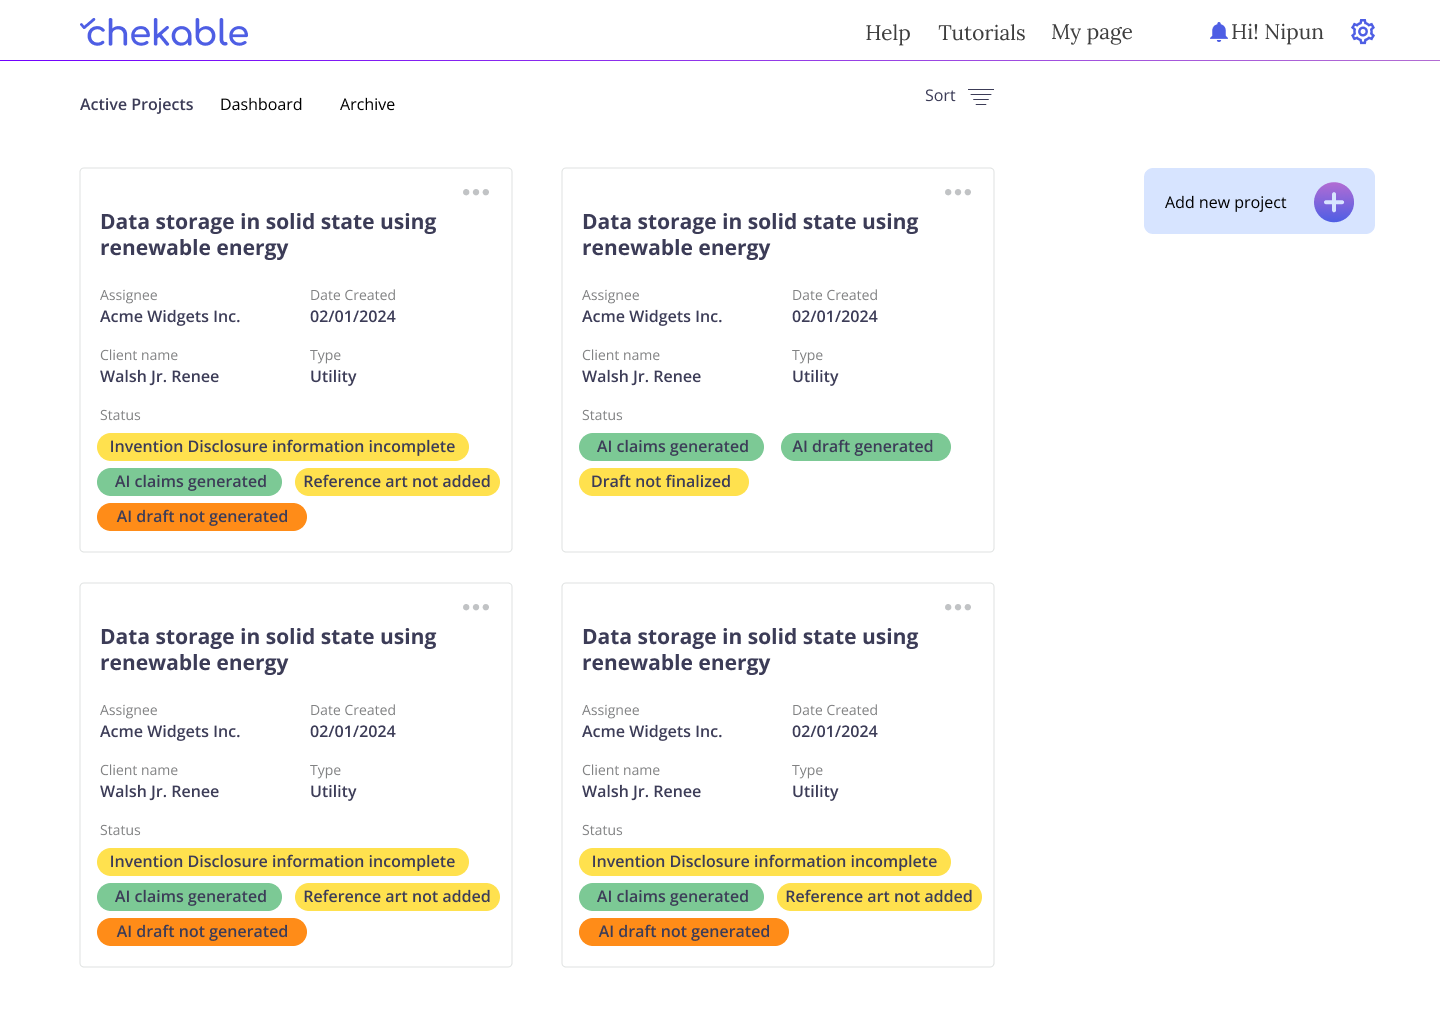Click the Add new project button

[x=1226, y=202]
